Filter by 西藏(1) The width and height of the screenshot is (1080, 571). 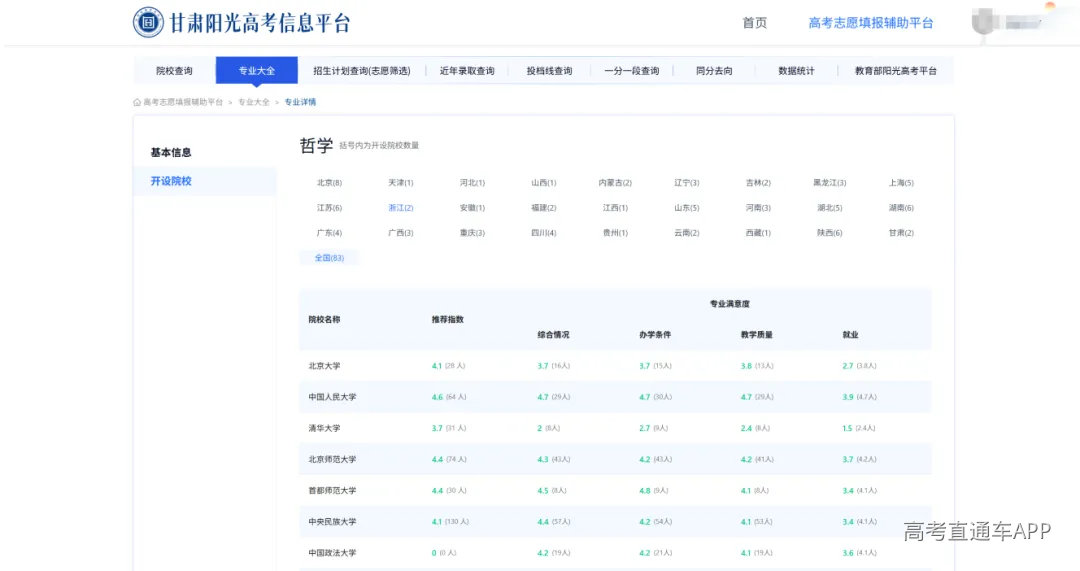pyautogui.click(x=758, y=233)
